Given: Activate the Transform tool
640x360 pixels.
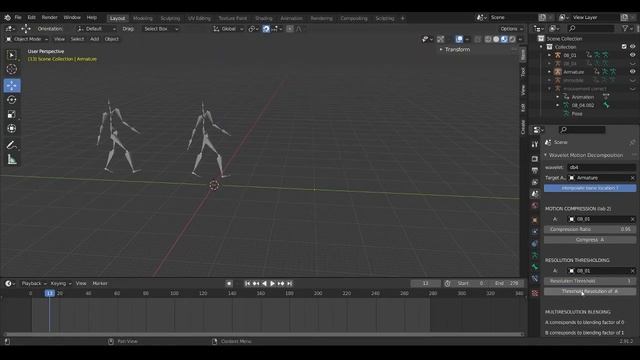Looking at the screenshot, I should pyautogui.click(x=12, y=129).
